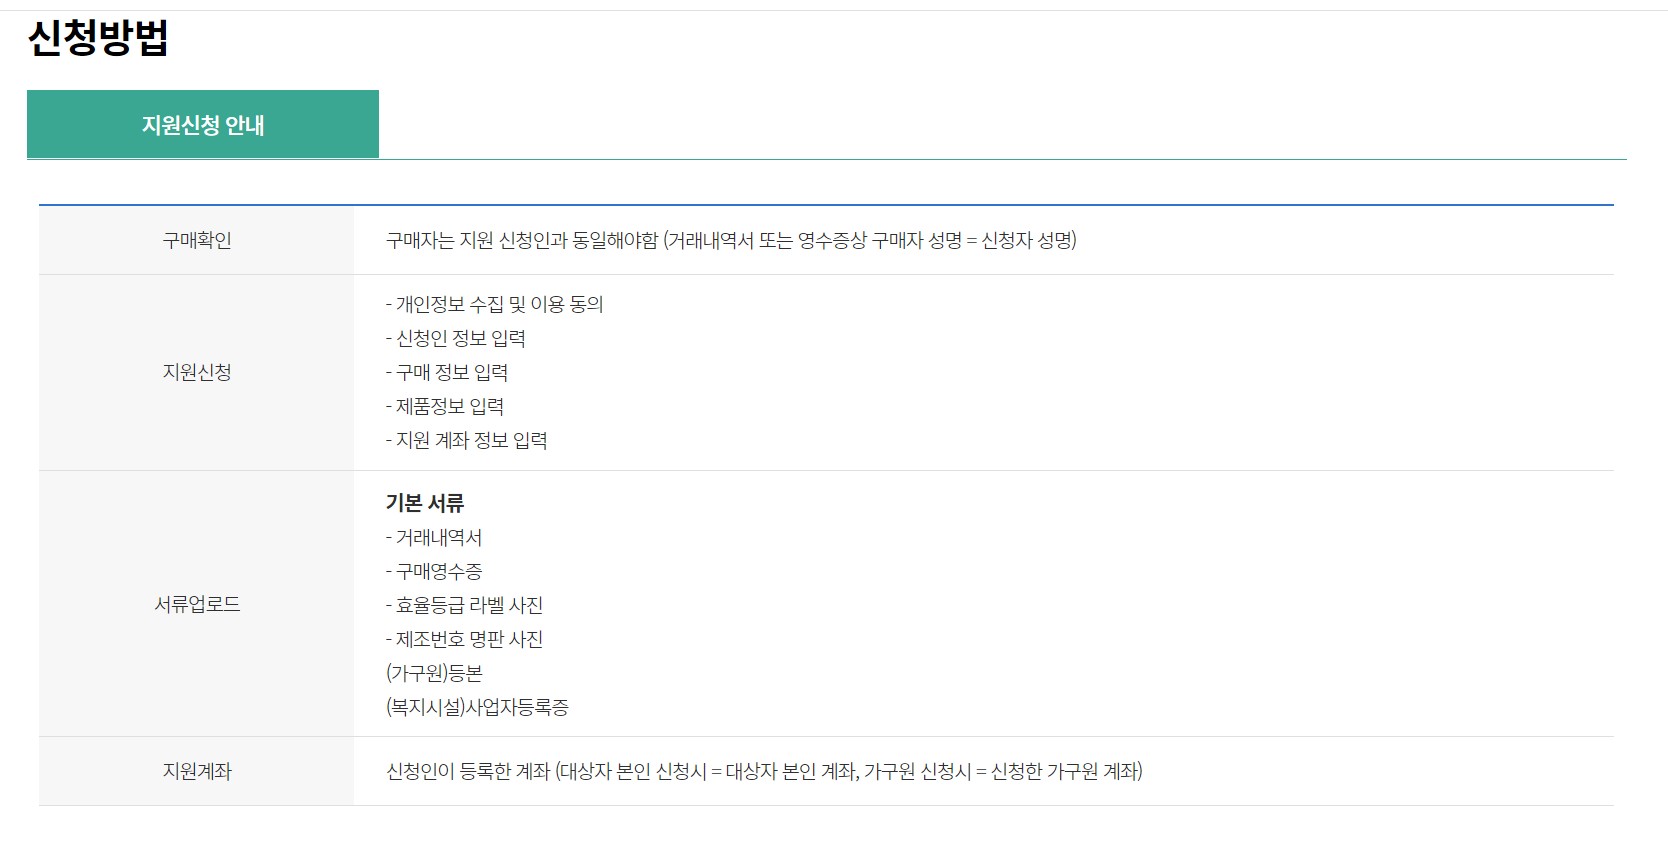1668x850 pixels.
Task: Select the 구매확인 row label
Action: click(197, 240)
